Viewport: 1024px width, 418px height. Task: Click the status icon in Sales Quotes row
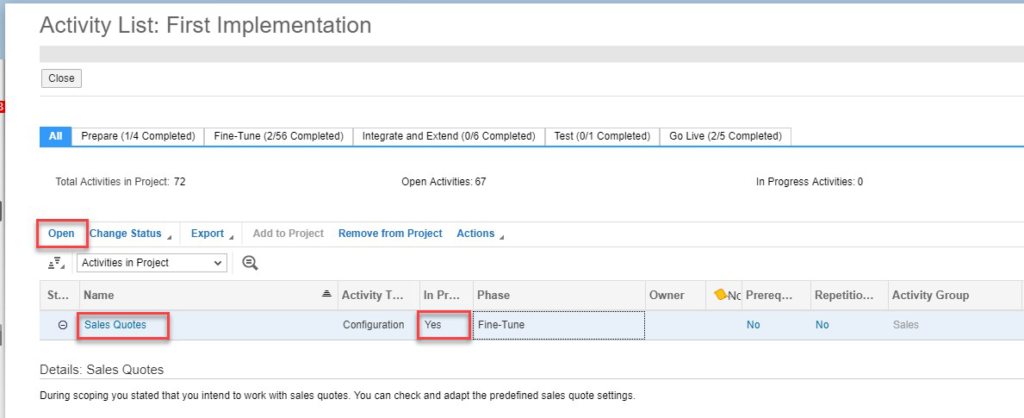point(62,325)
